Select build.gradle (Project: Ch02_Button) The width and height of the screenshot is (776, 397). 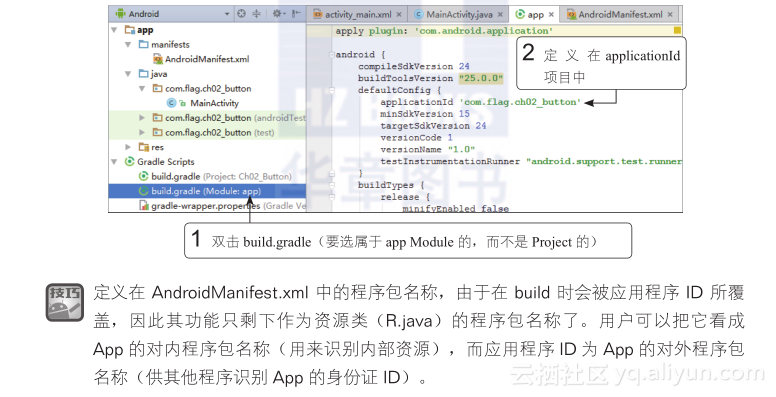click(221, 176)
